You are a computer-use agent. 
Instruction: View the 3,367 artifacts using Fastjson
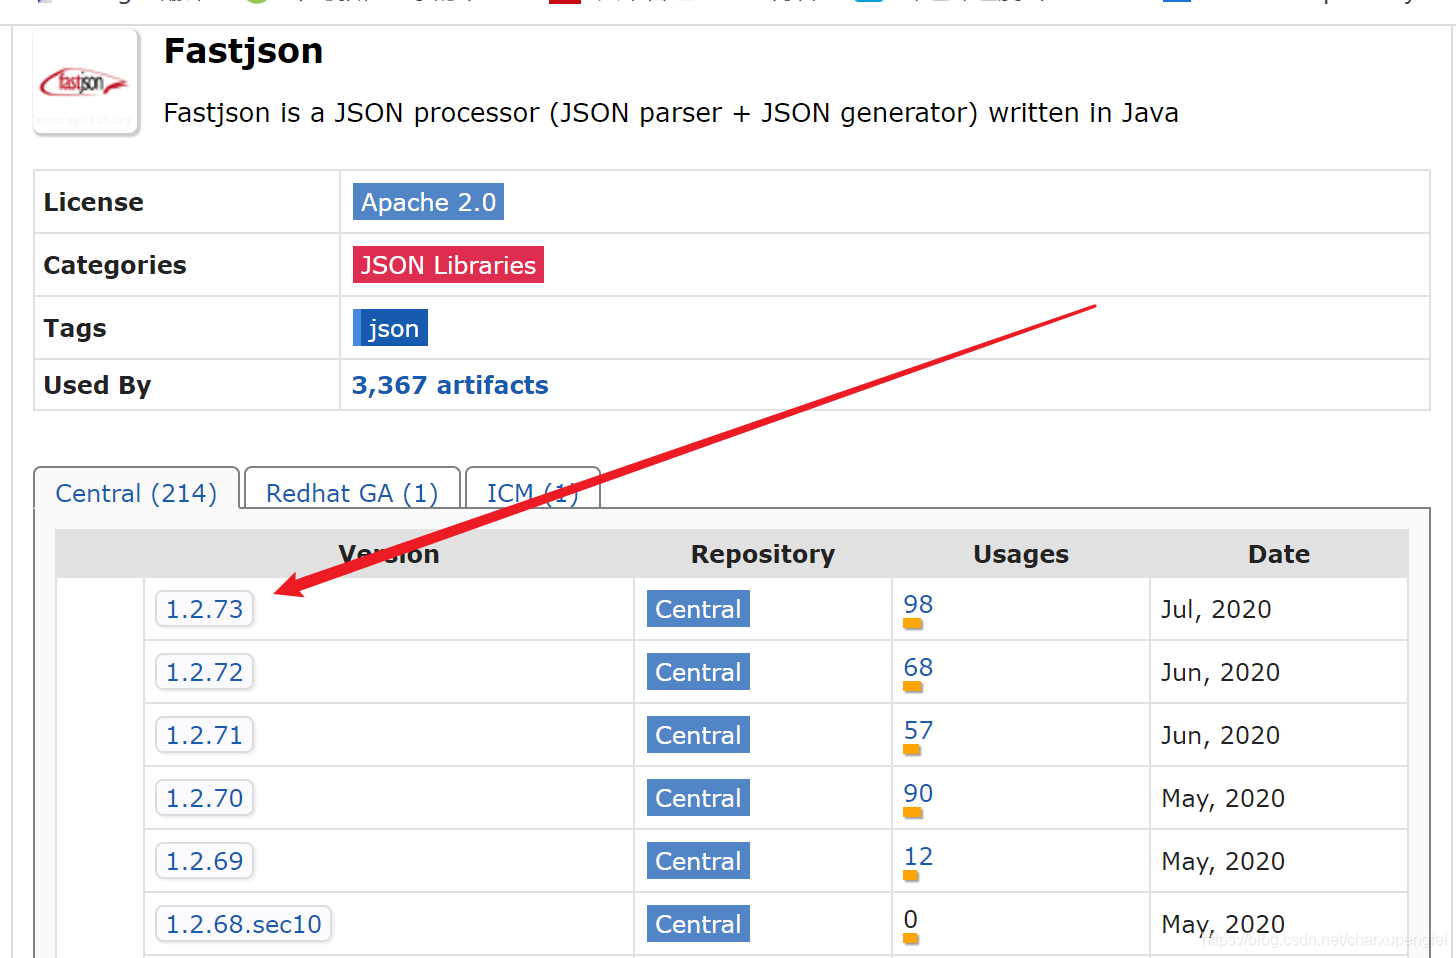click(449, 385)
